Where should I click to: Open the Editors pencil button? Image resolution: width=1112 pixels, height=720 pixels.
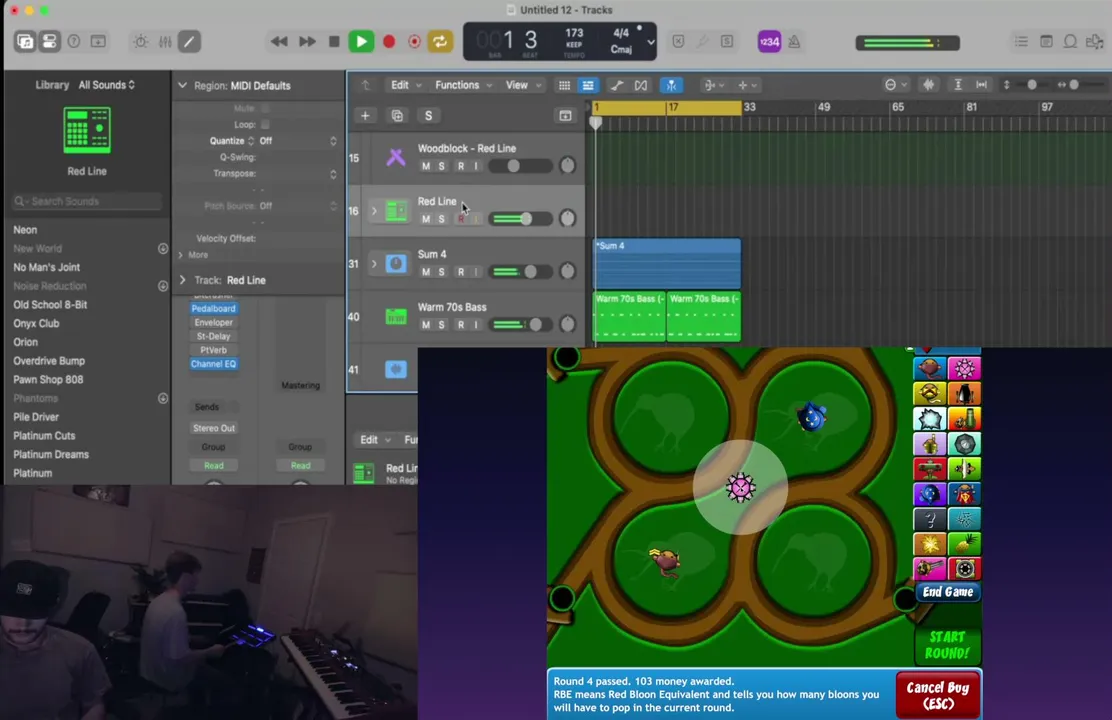pos(189,41)
